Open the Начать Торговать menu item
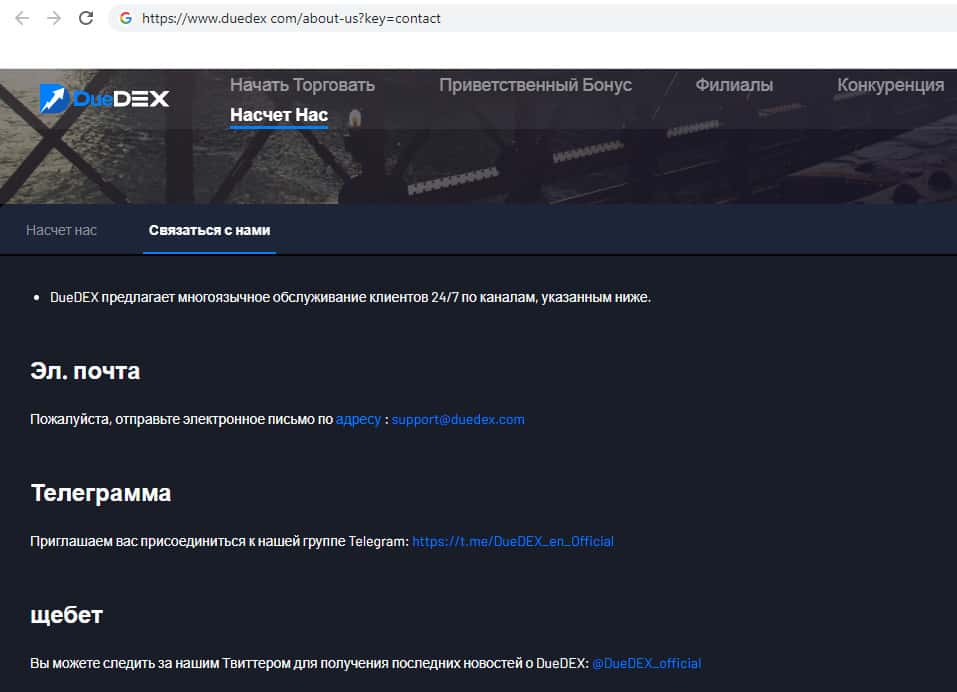The image size is (957, 692). point(302,85)
